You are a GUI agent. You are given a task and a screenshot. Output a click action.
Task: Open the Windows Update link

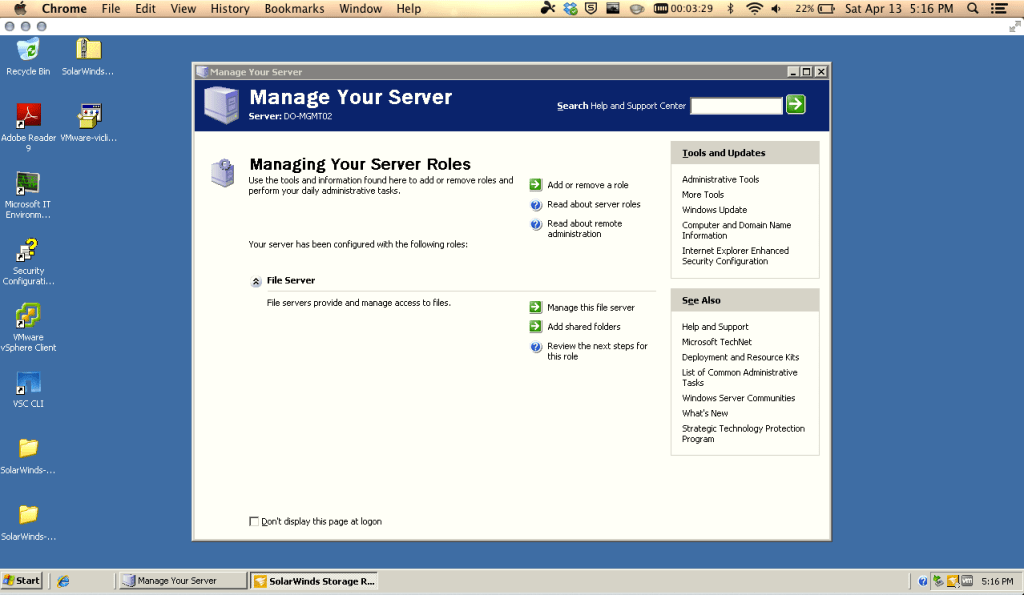pos(714,209)
